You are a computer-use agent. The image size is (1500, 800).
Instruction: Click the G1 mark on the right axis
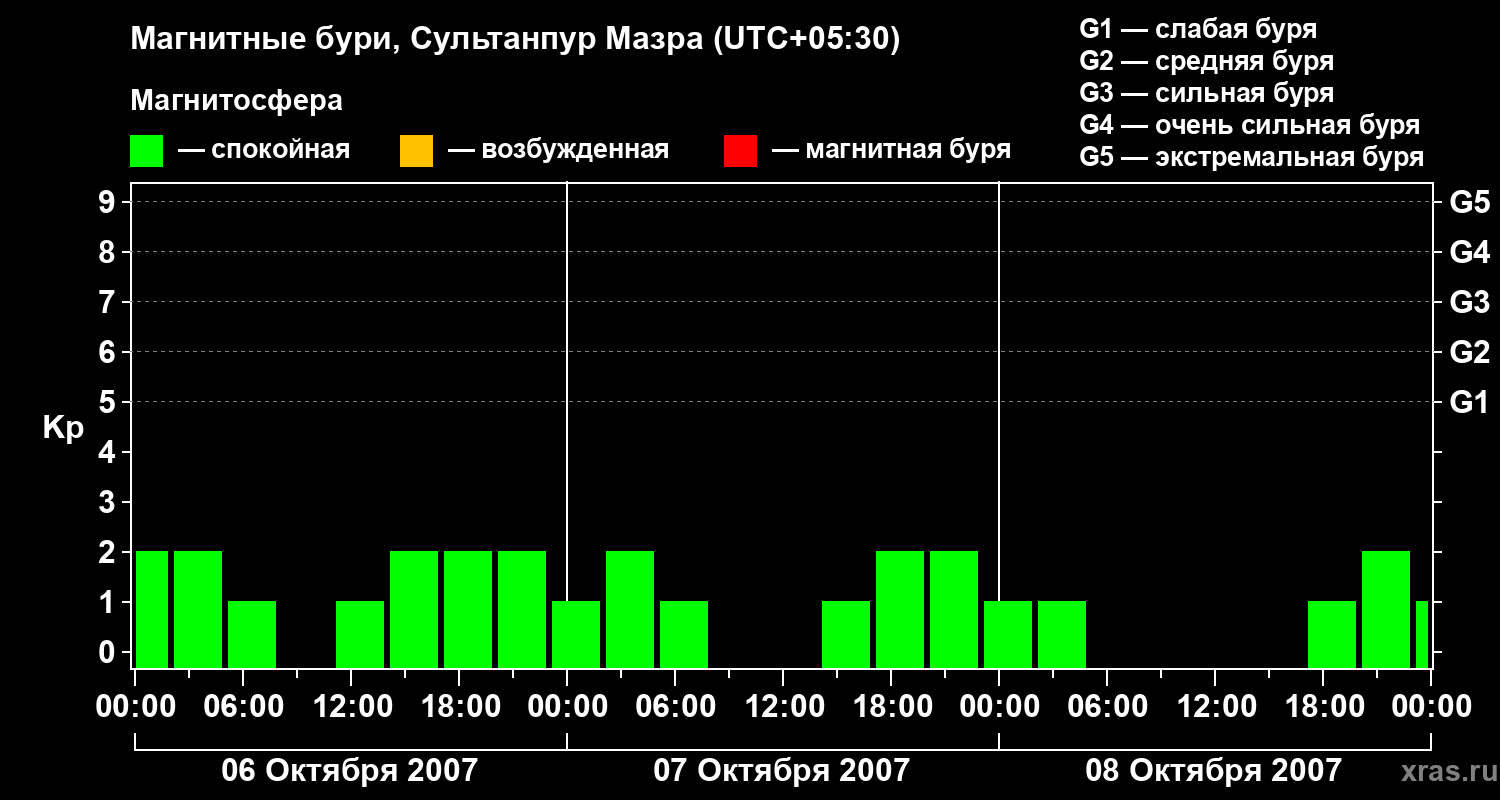coord(1470,402)
